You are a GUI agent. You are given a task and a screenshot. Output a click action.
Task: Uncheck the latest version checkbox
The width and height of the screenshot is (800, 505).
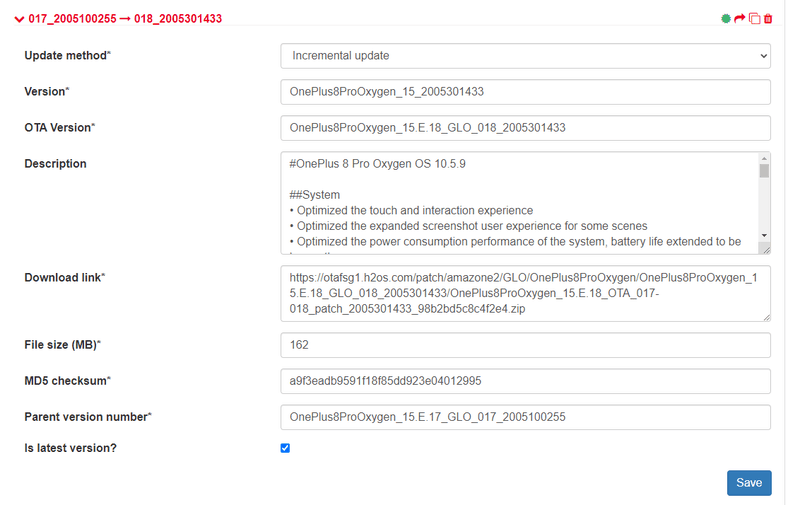(285, 448)
